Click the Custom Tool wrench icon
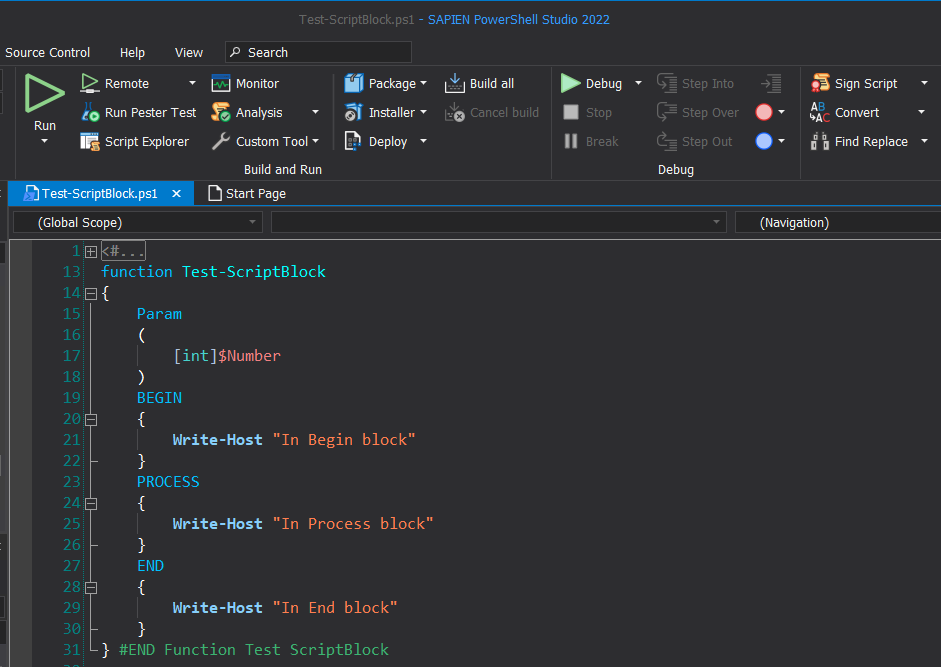 click(221, 142)
